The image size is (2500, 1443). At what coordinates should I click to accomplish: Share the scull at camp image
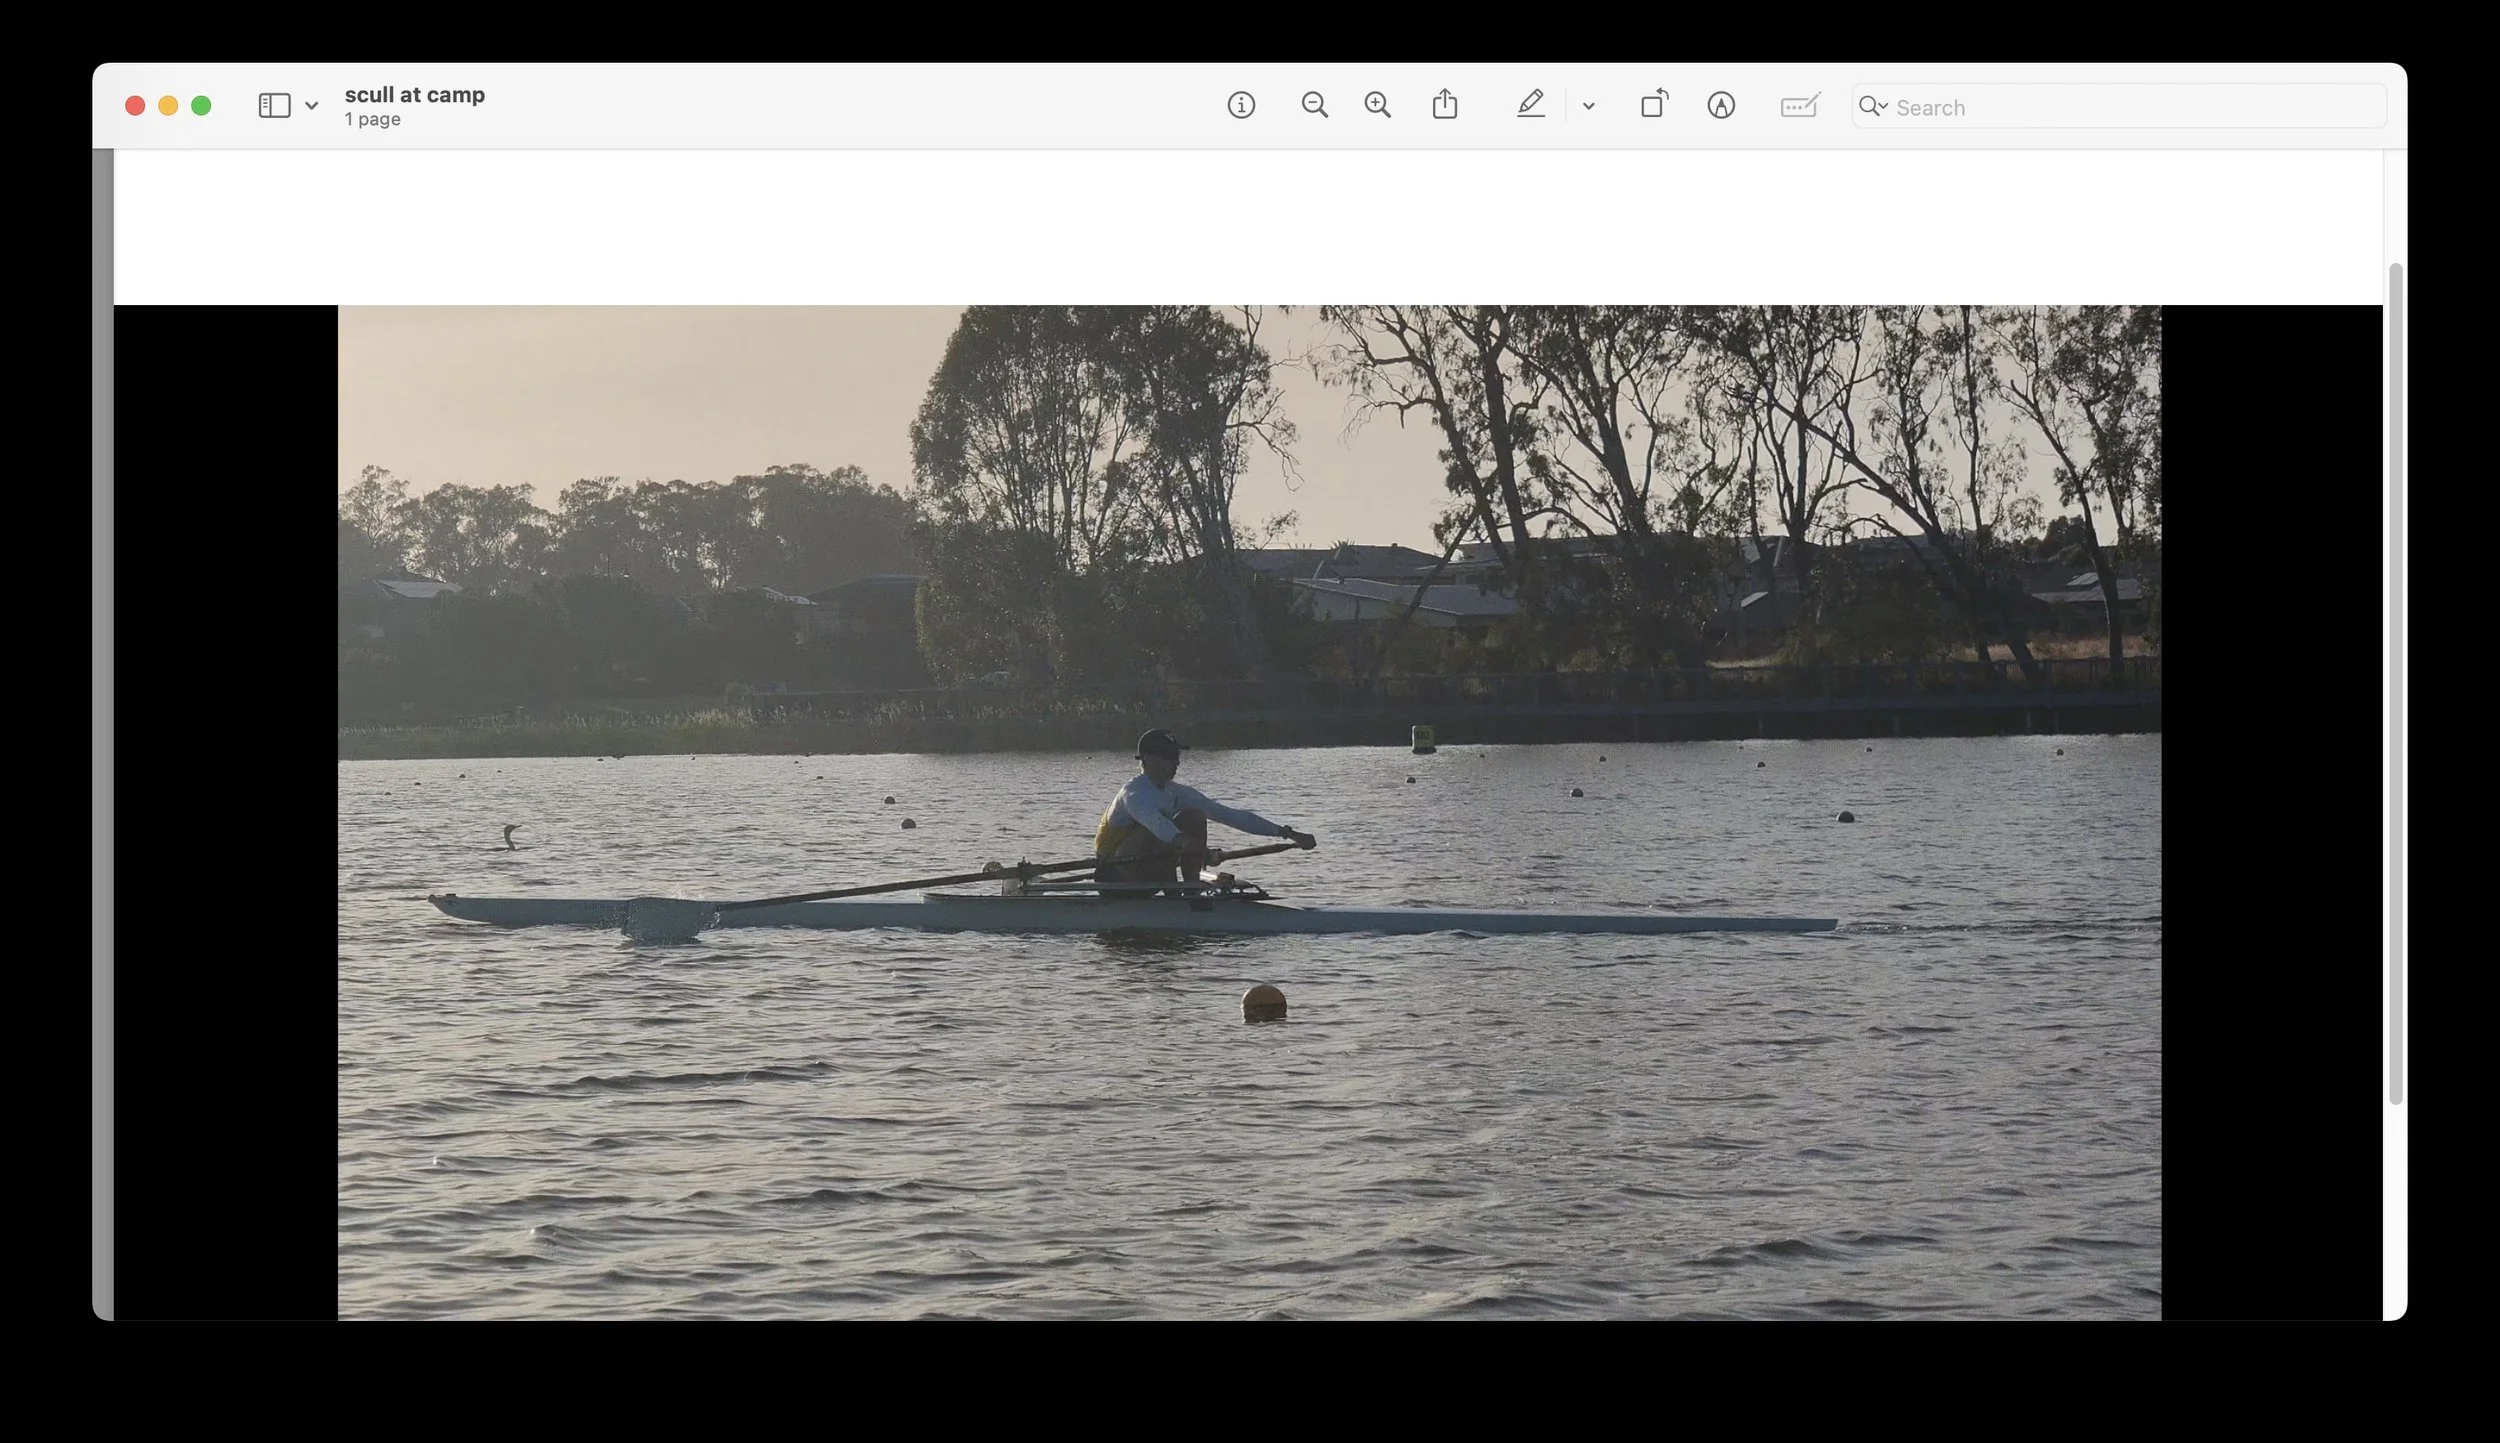[x=1444, y=104]
